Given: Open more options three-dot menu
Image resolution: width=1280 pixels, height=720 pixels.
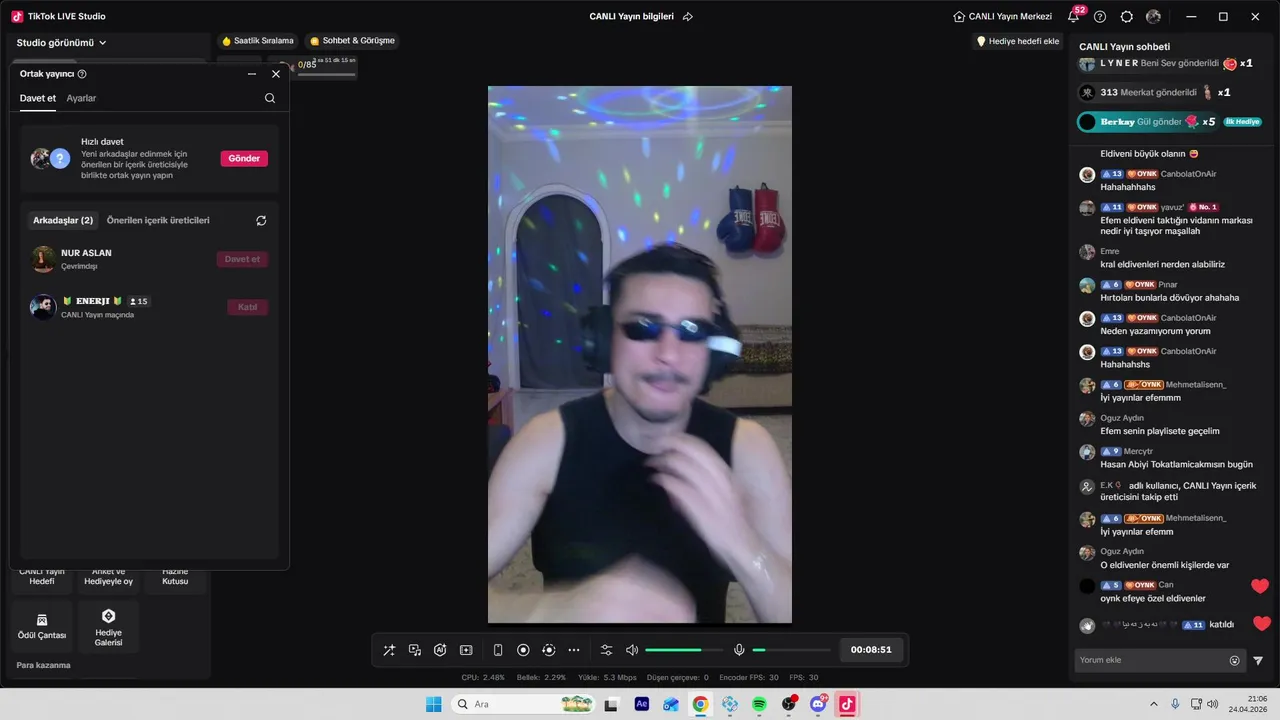Looking at the screenshot, I should point(574,650).
